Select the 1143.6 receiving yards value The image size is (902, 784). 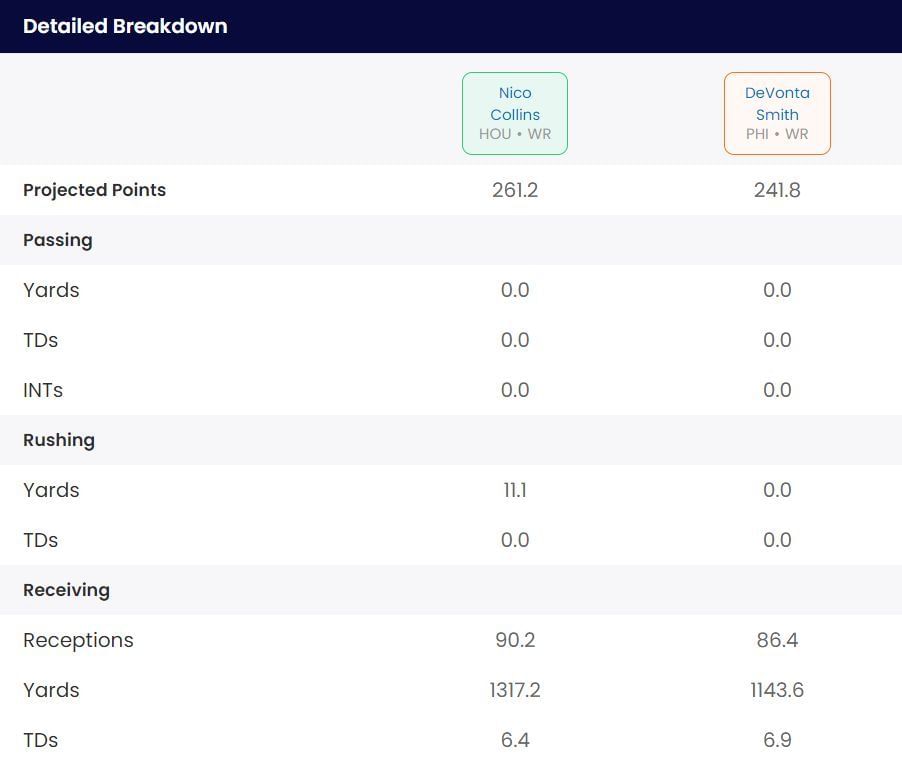pyautogui.click(x=777, y=690)
